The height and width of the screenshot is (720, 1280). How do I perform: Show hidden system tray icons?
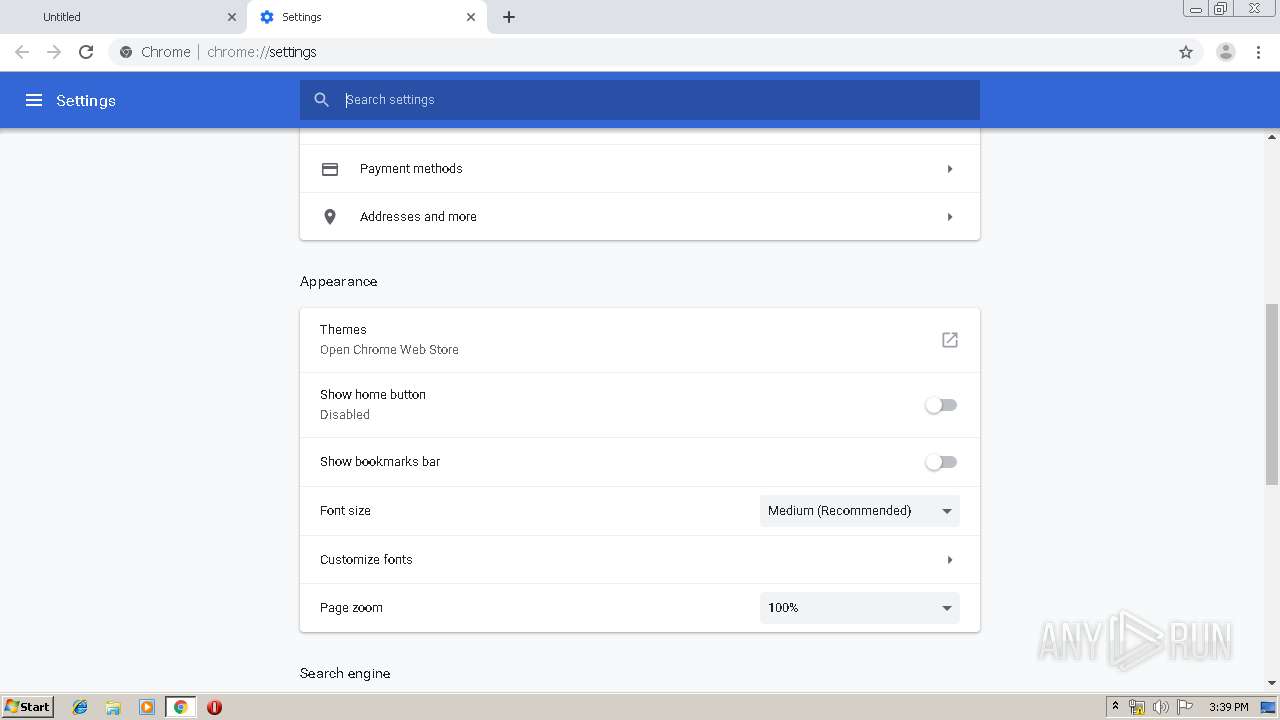point(1115,707)
